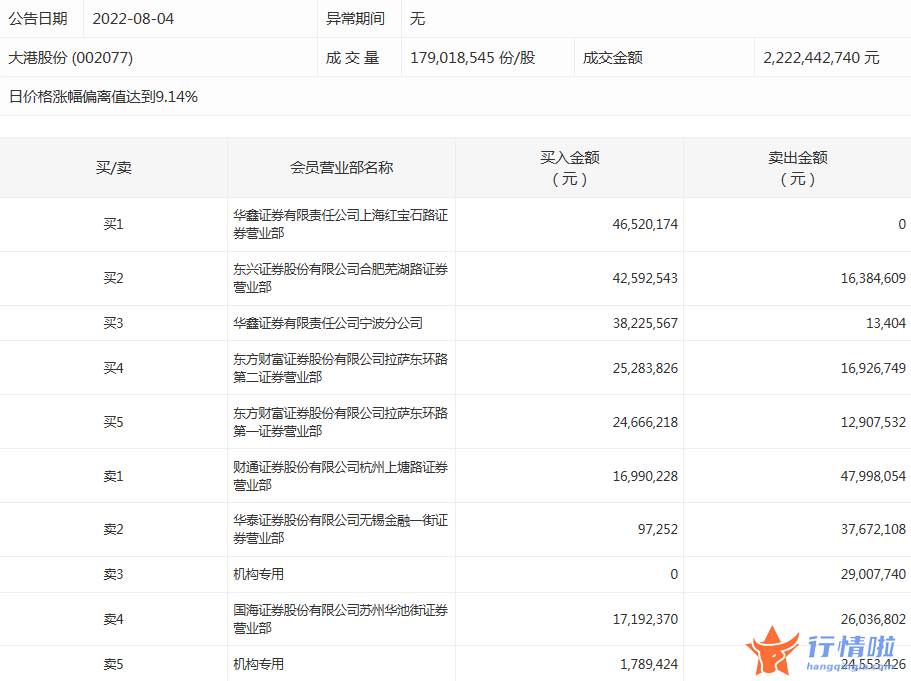911x681 pixels.
Task: Click buy amount 17,192,370
Action: [645, 619]
